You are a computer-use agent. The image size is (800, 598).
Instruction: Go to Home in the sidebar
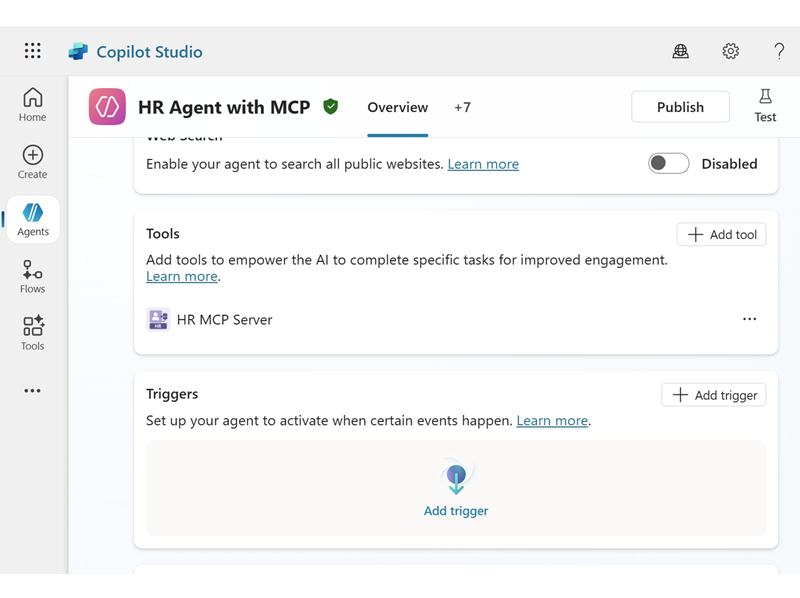tap(32, 104)
